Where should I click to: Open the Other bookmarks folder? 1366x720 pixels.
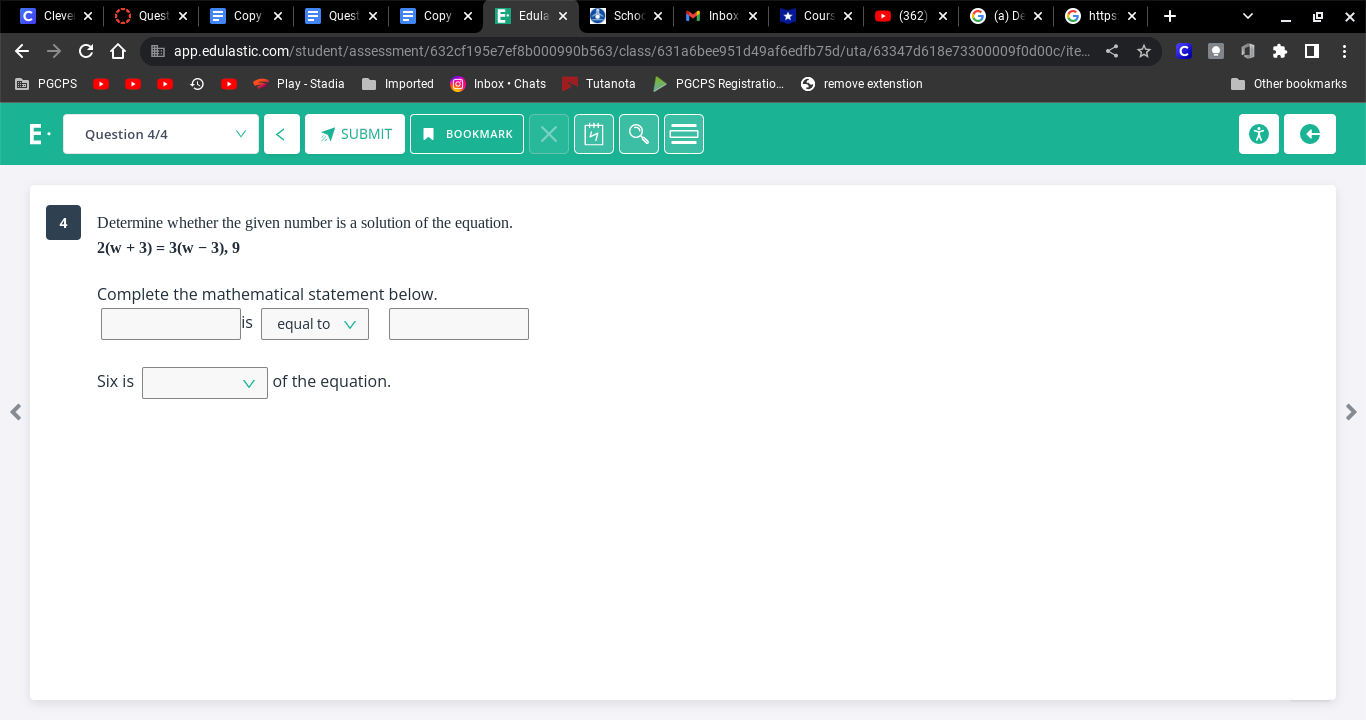pyautogui.click(x=1289, y=84)
